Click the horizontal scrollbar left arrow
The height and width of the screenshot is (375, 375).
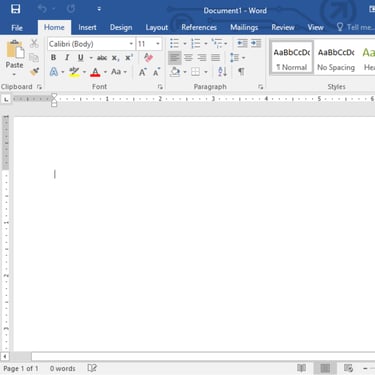5,356
